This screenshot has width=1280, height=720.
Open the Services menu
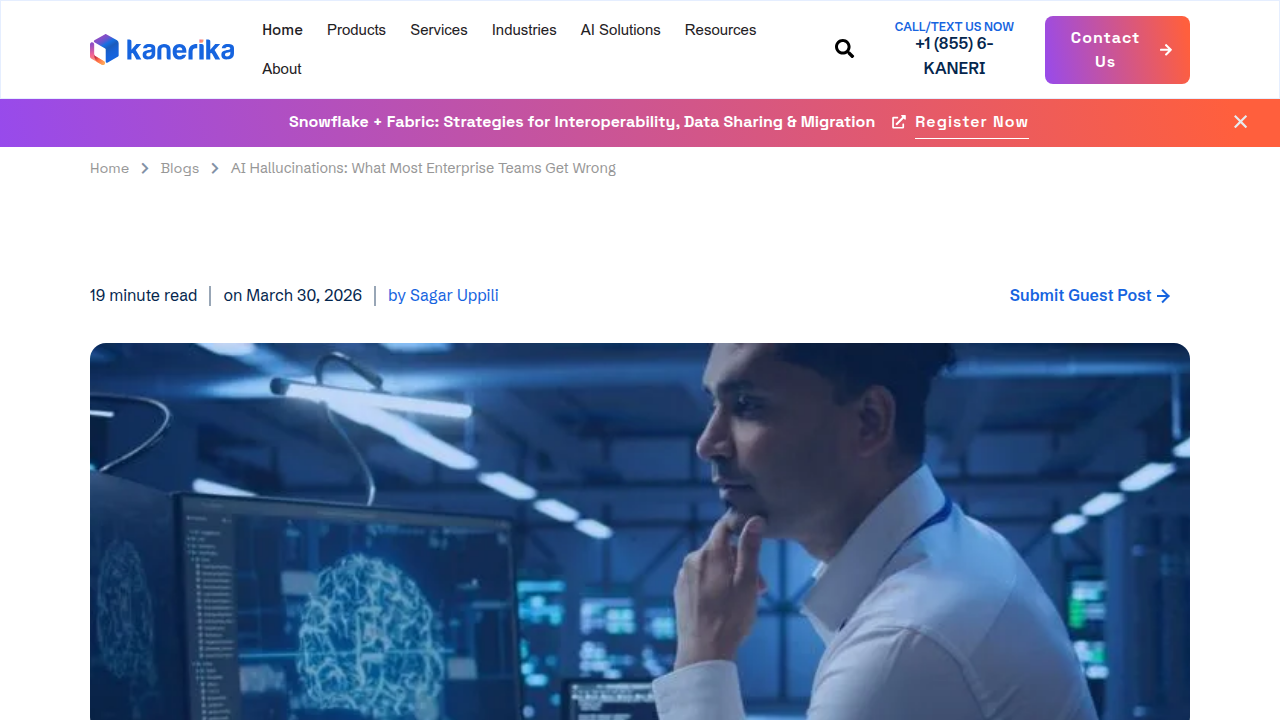(439, 30)
